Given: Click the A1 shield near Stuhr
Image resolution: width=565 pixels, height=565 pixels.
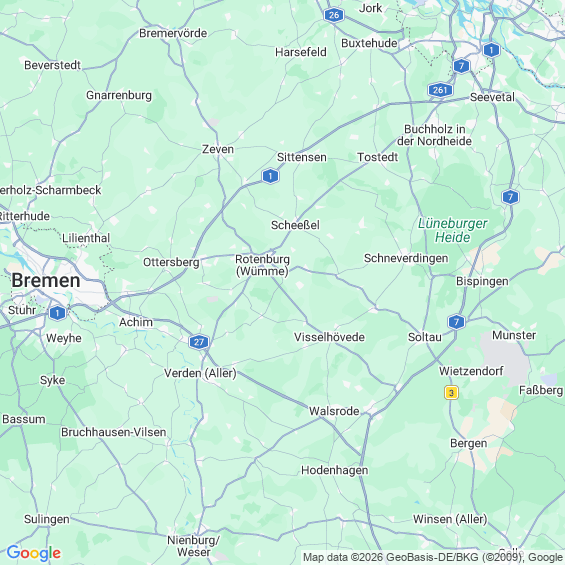Looking at the screenshot, I should 57,313.
